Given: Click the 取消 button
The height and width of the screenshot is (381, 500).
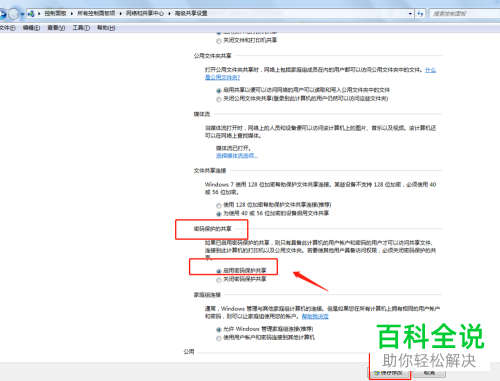Looking at the screenshot, I should point(429,373).
